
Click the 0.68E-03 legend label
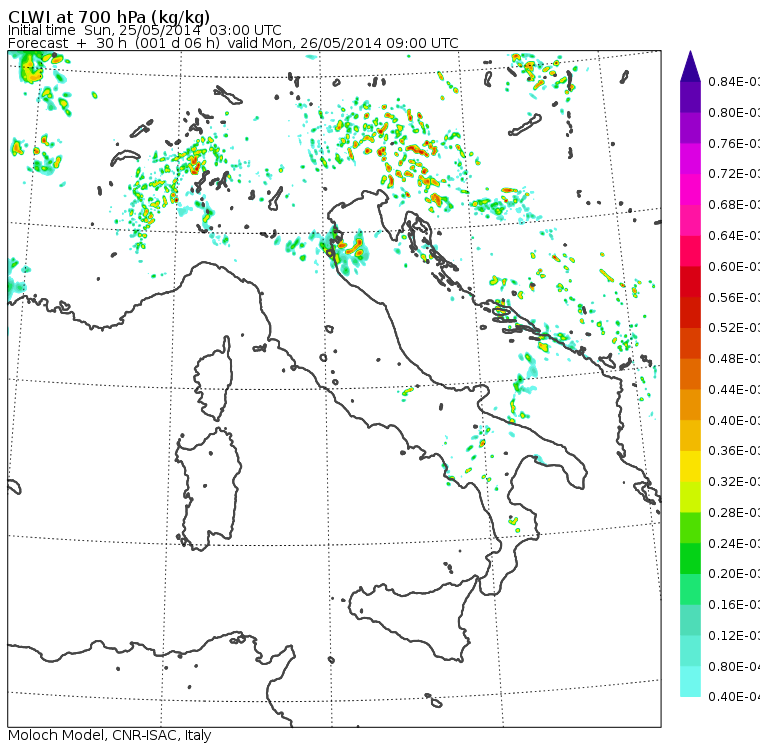[734, 205]
